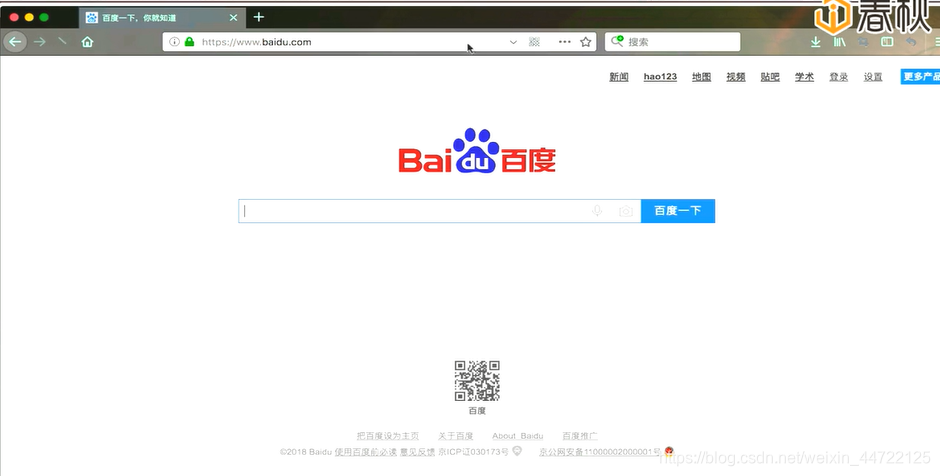Open the library bookshelf icon
The image size is (940, 476).
839,42
